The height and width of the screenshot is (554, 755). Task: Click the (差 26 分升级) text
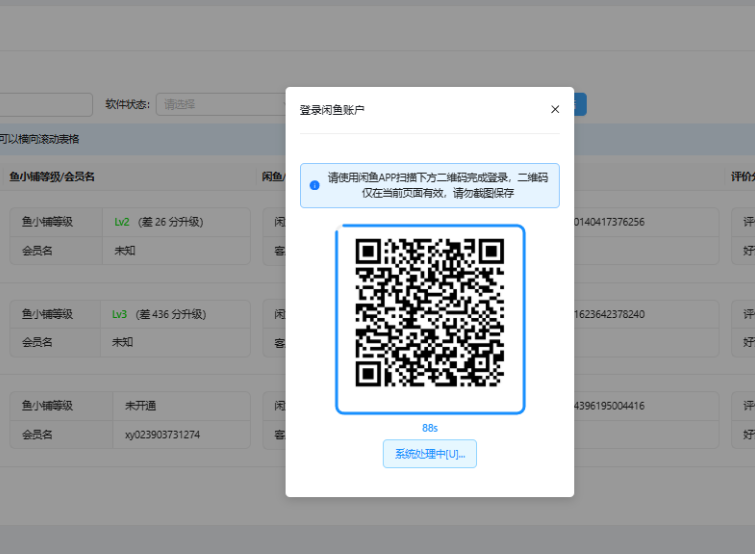[170, 222]
